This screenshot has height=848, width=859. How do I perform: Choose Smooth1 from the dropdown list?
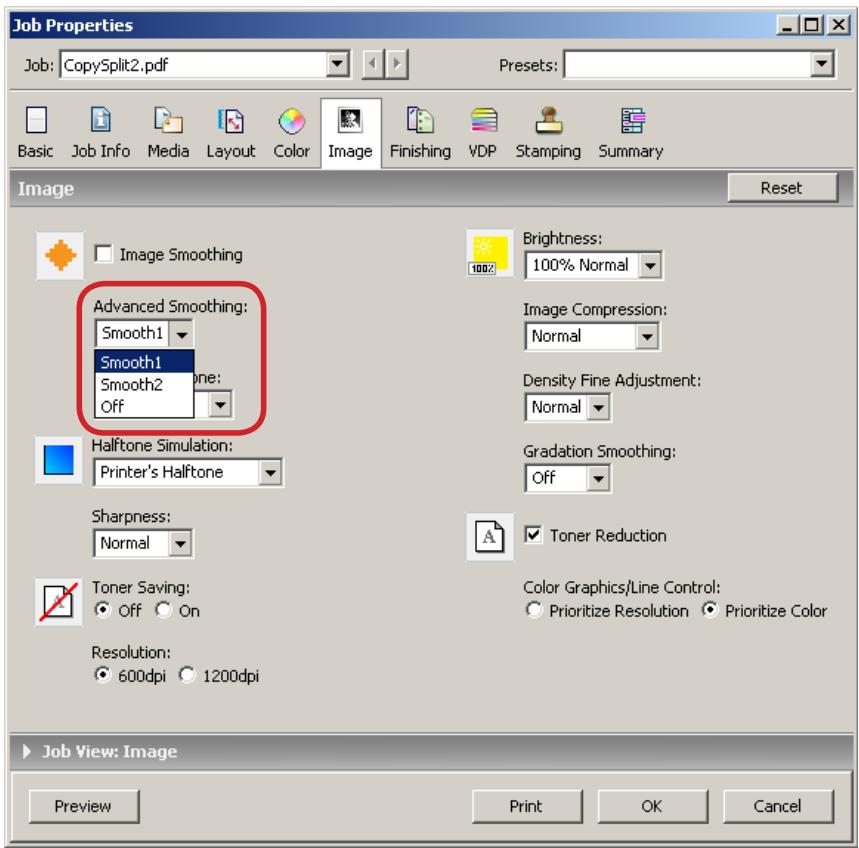[144, 362]
